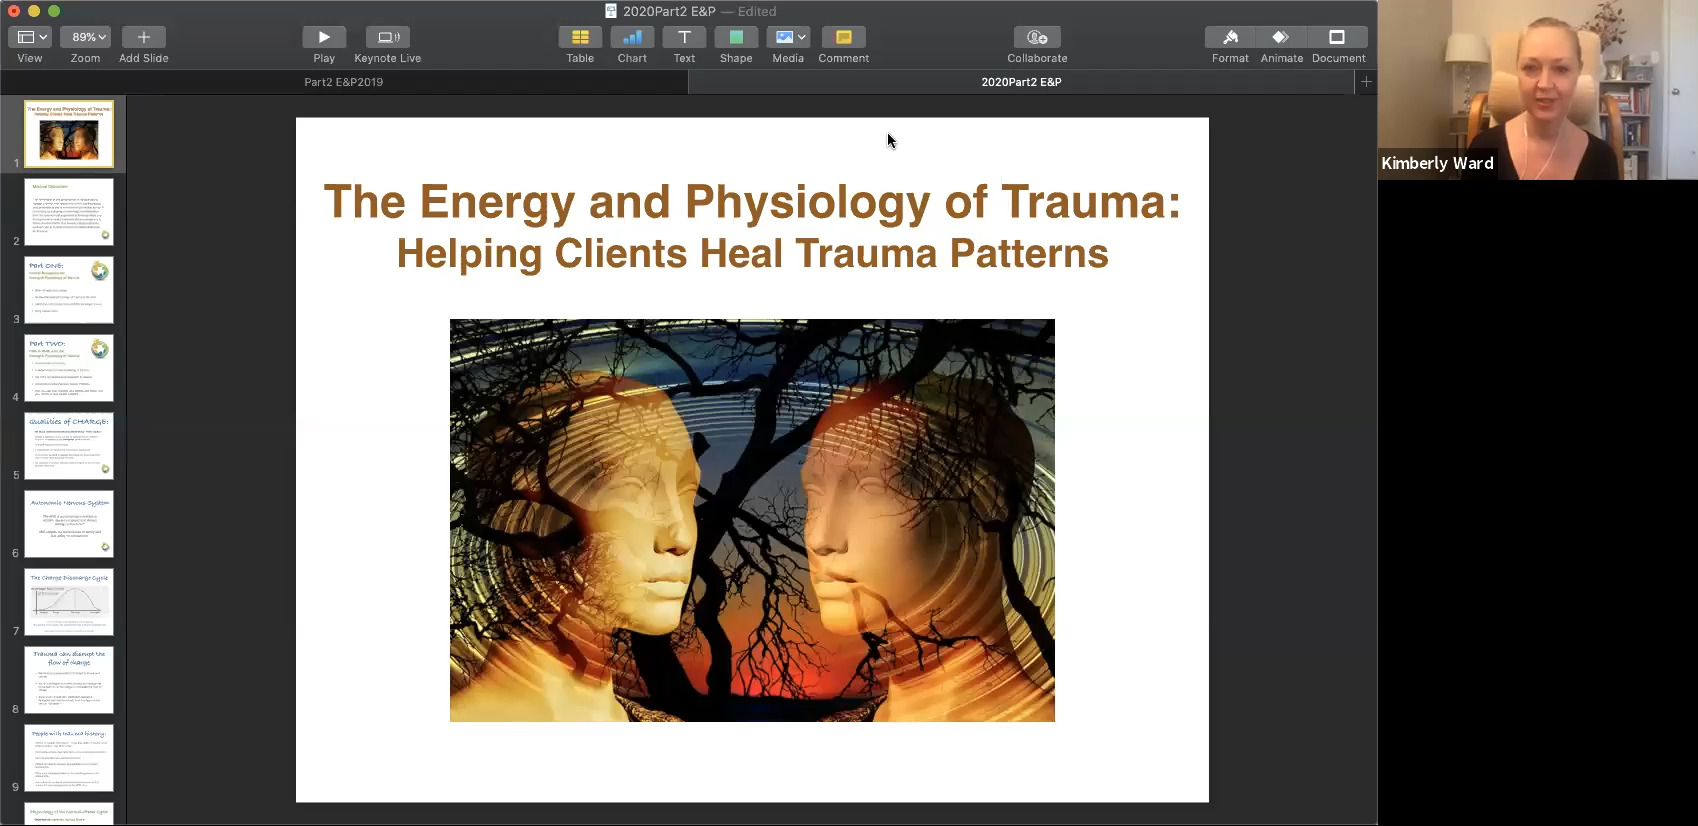Image resolution: width=1698 pixels, height=826 pixels.
Task: Select slide 6 Autonomic Nervous System thumbnail
Action: point(69,524)
